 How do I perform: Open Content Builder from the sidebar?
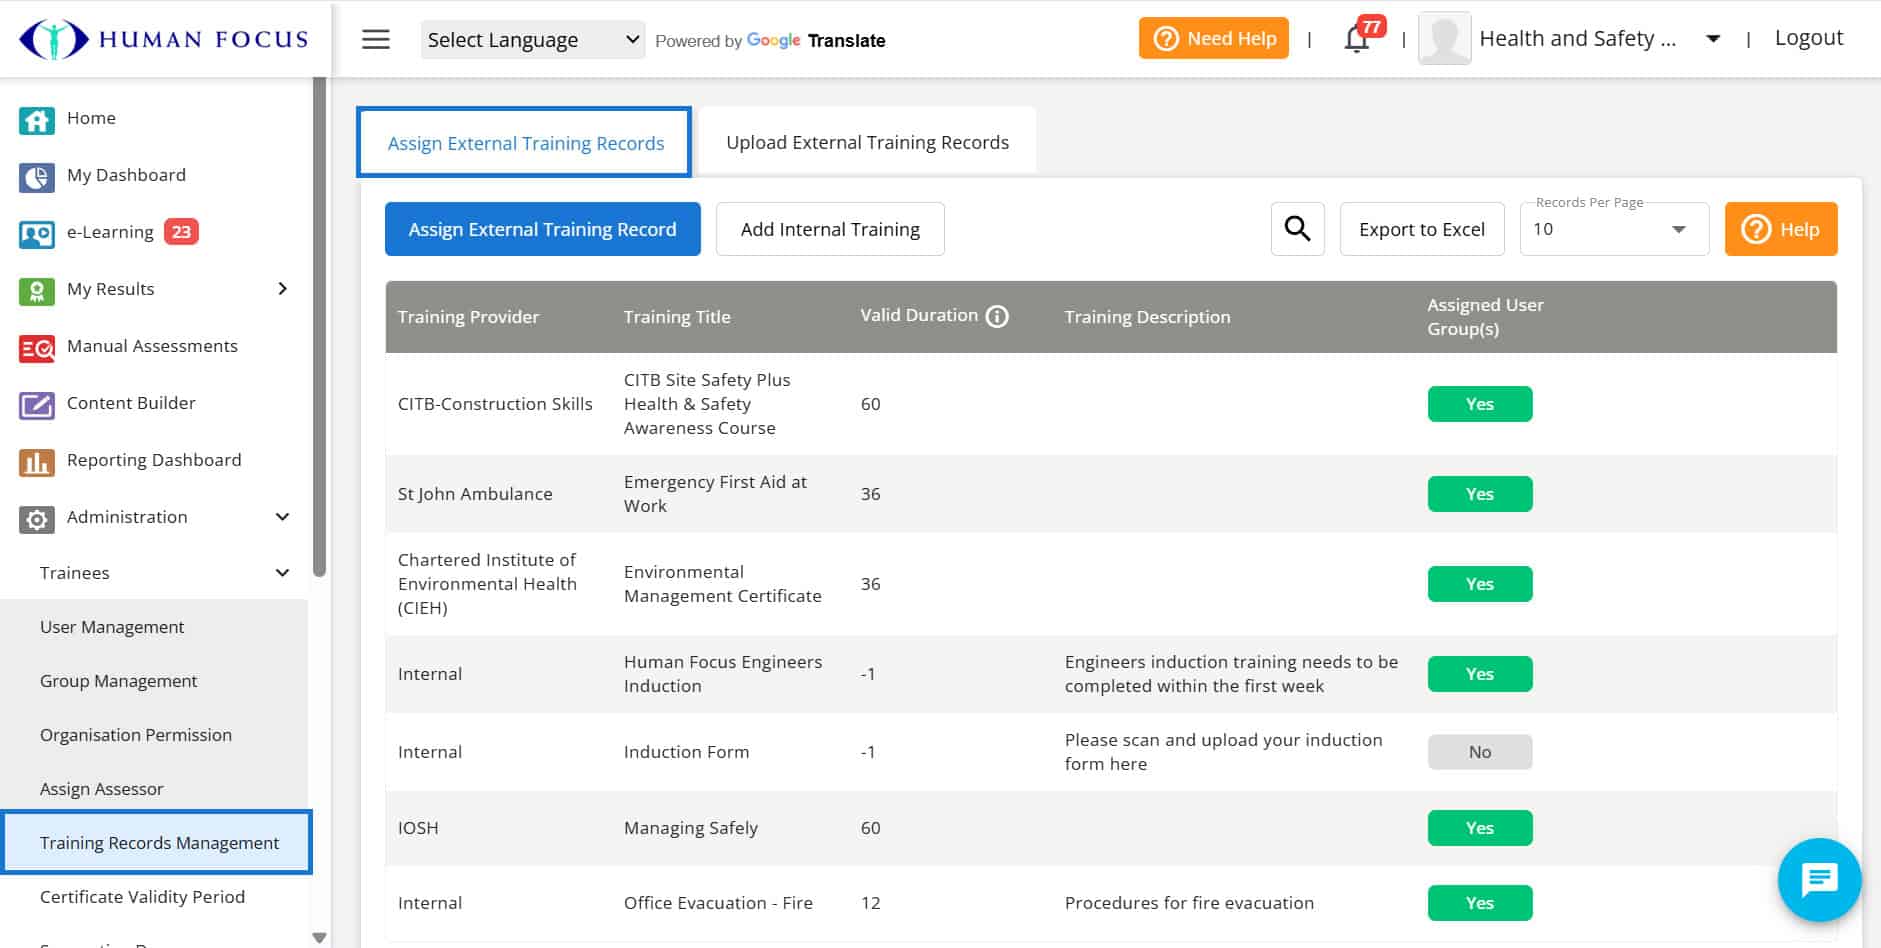tap(36, 404)
